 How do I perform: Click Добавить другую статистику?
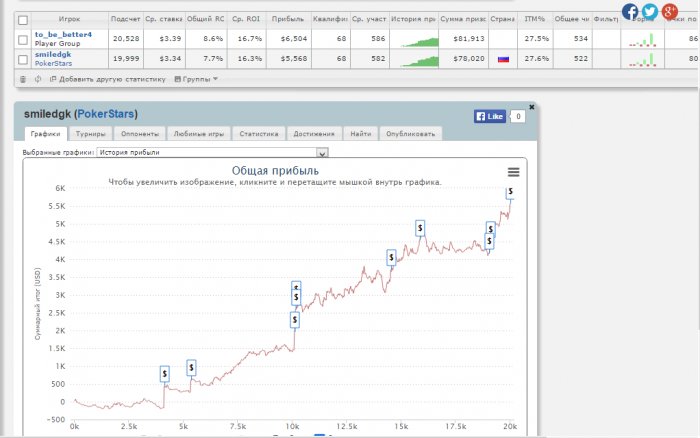coord(108,79)
